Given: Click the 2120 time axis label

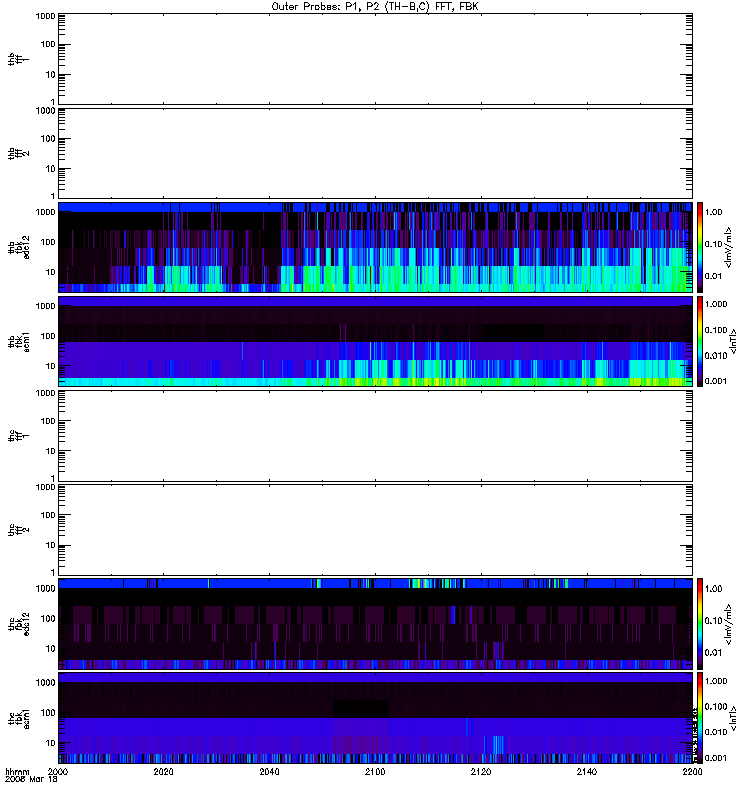Looking at the screenshot, I should 481,771.
